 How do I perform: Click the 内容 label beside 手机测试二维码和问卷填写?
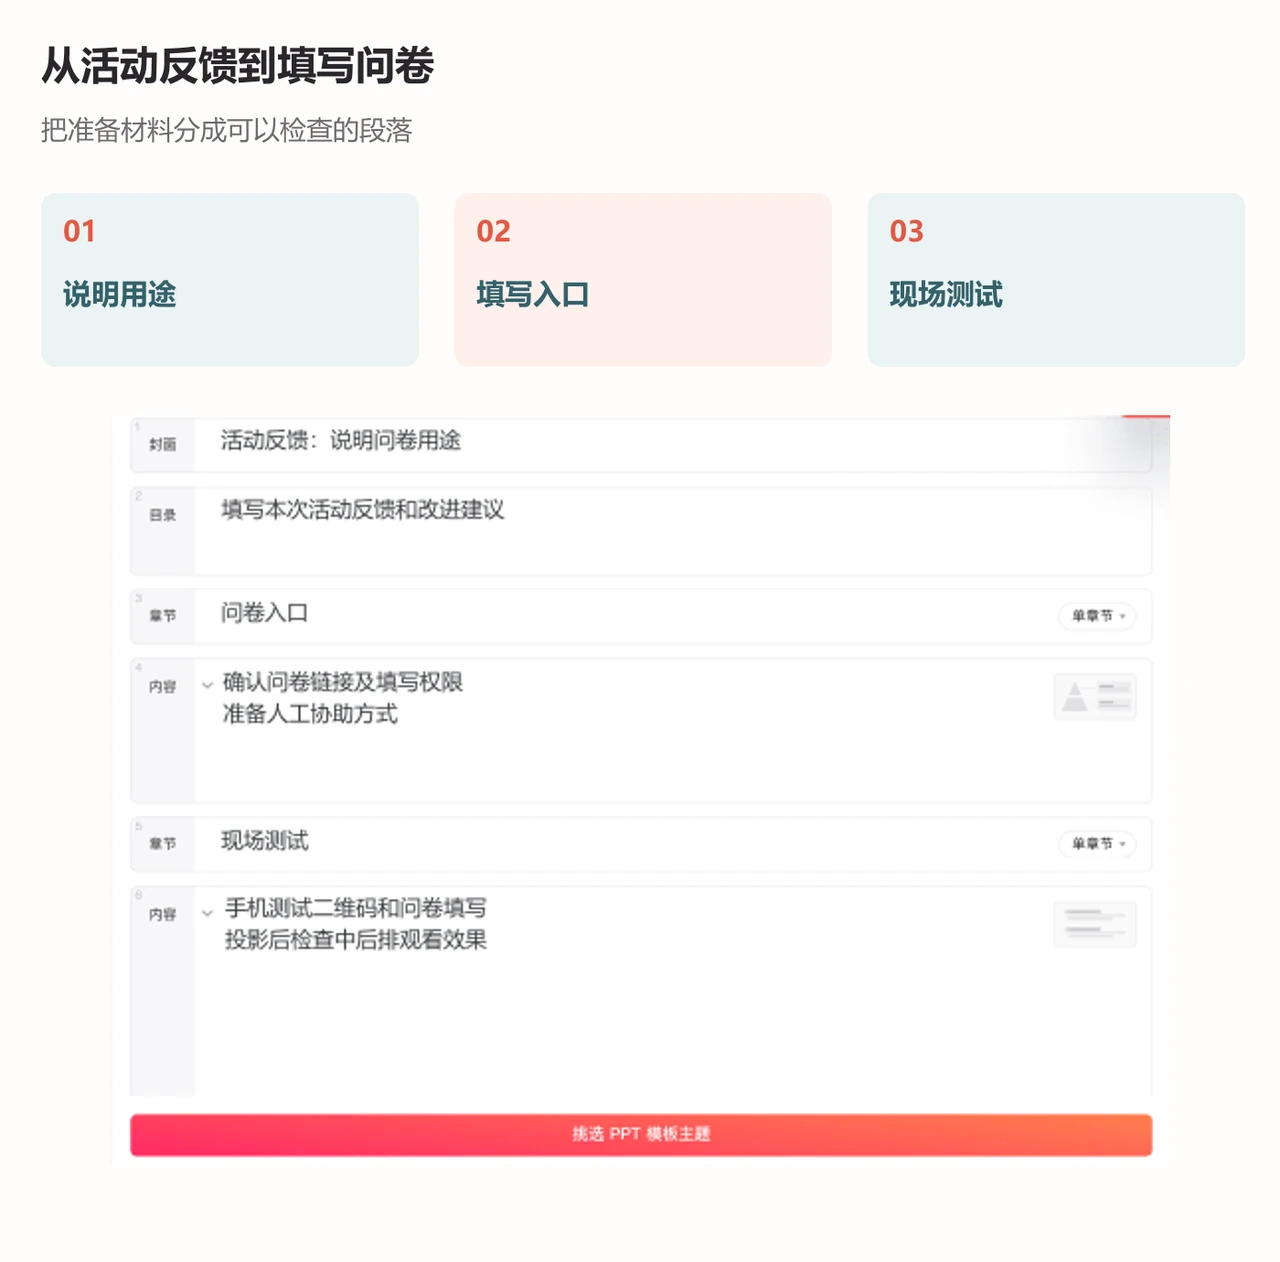point(163,915)
